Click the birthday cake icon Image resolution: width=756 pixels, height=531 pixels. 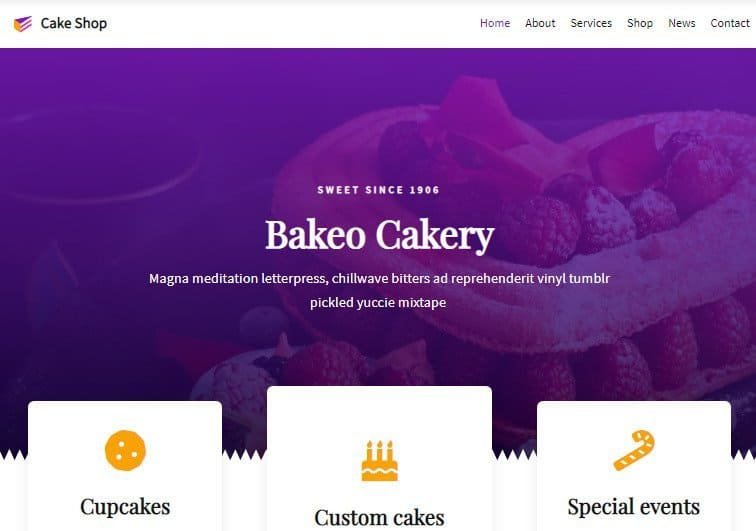point(379,461)
